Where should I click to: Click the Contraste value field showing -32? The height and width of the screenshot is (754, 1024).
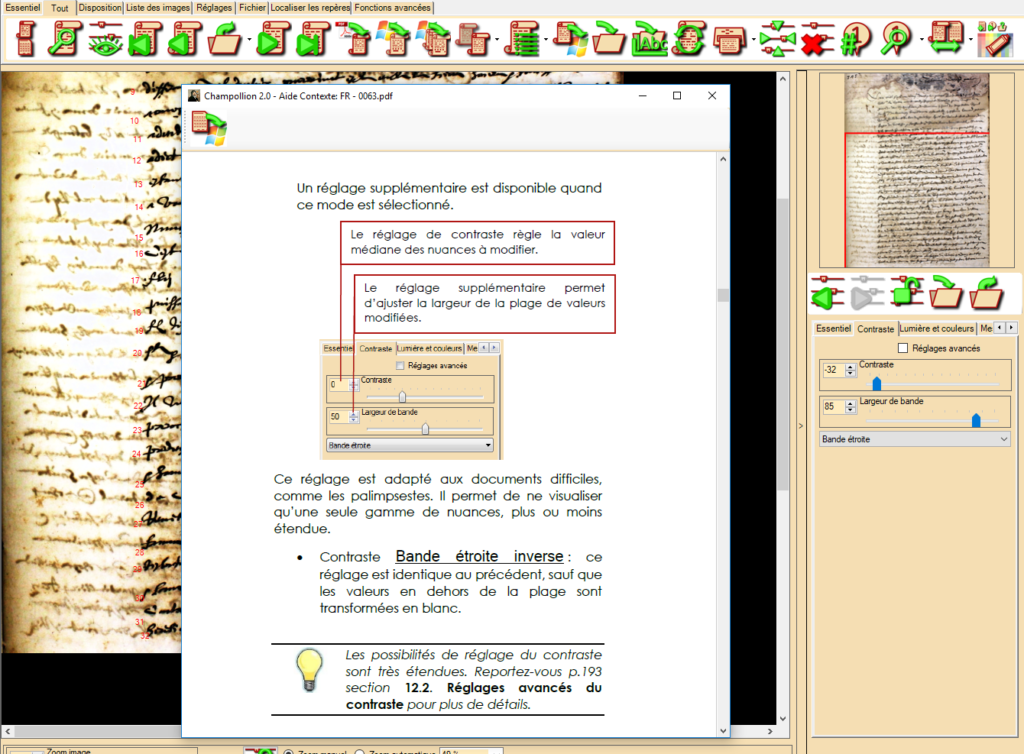pos(833,370)
